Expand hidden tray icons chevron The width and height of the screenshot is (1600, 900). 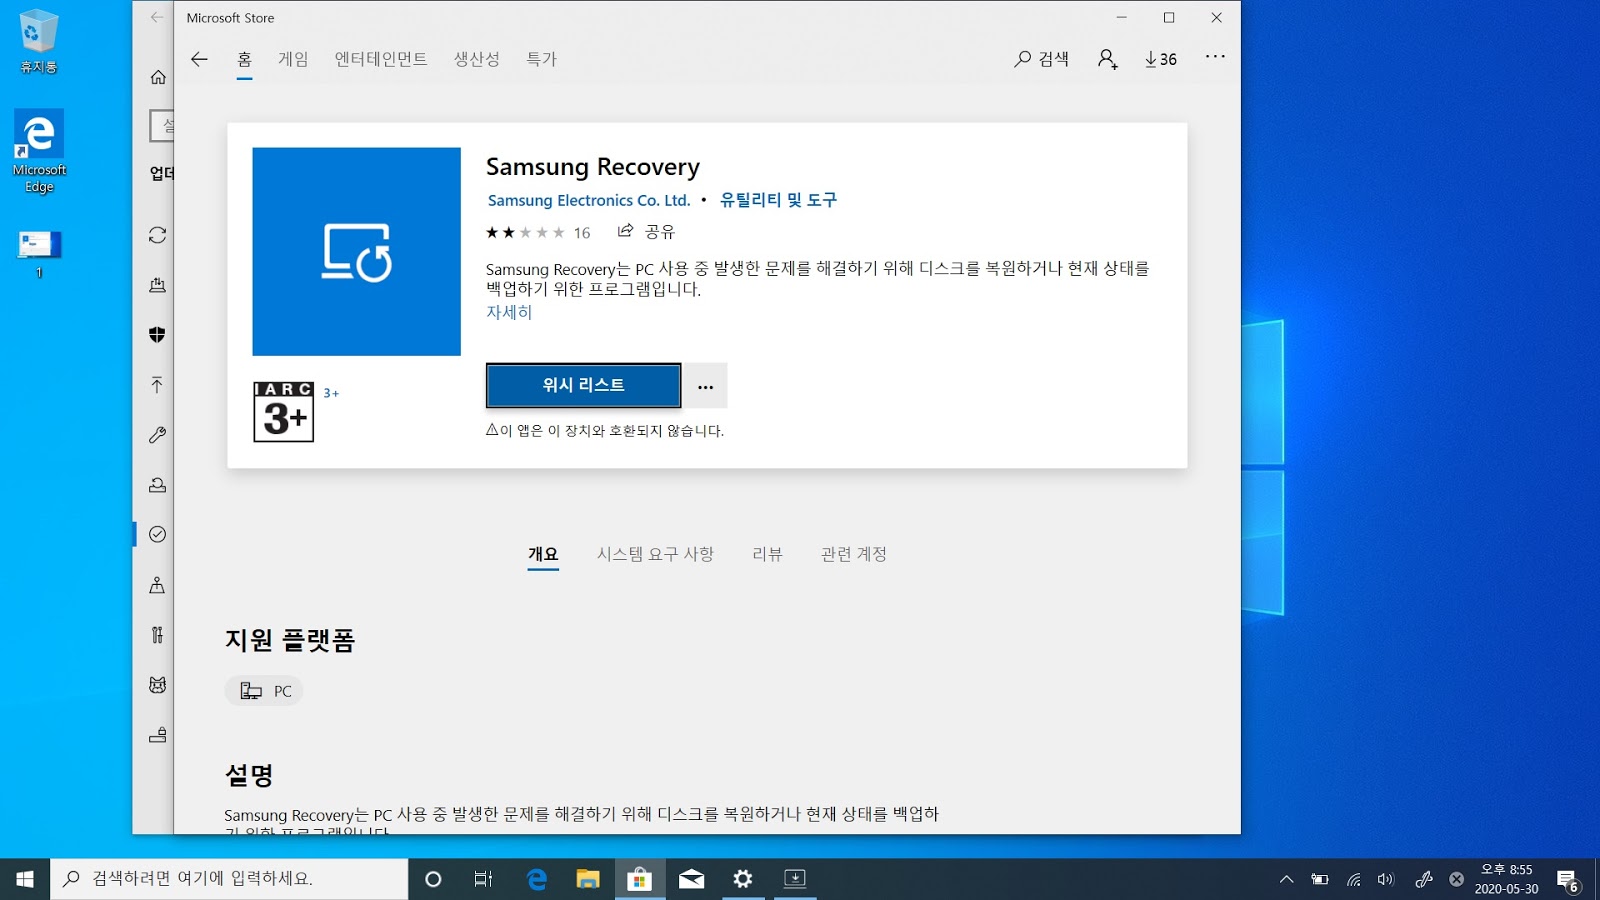coord(1286,879)
